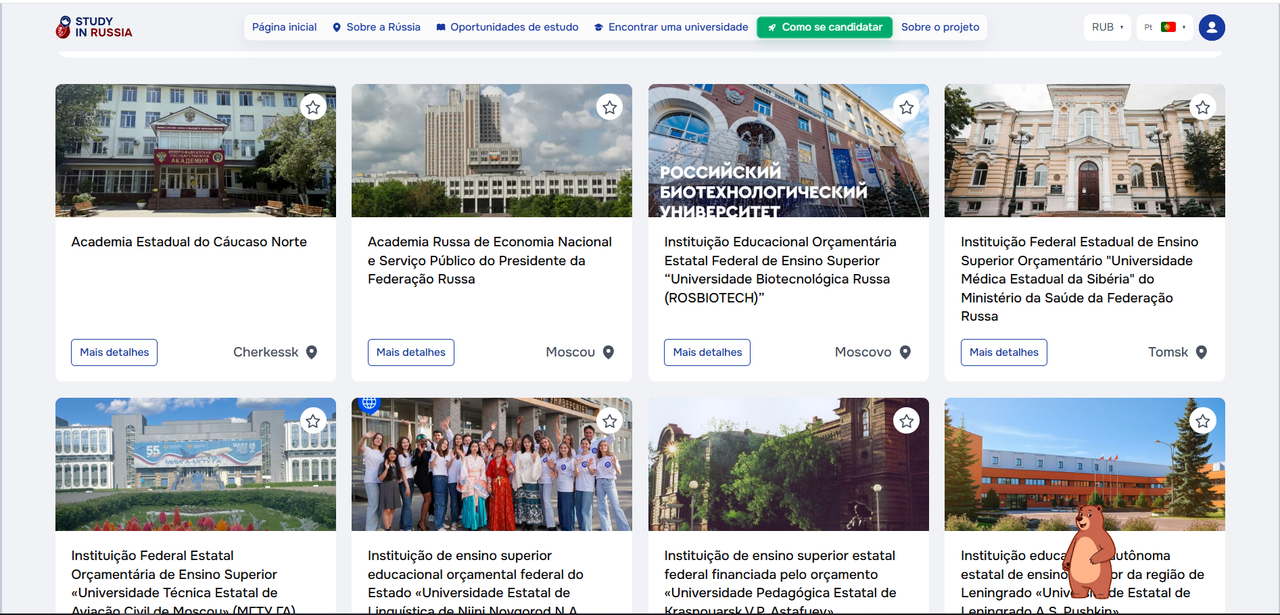Click the Tomsk location pin icon
This screenshot has width=1280, height=615.
click(x=1201, y=352)
